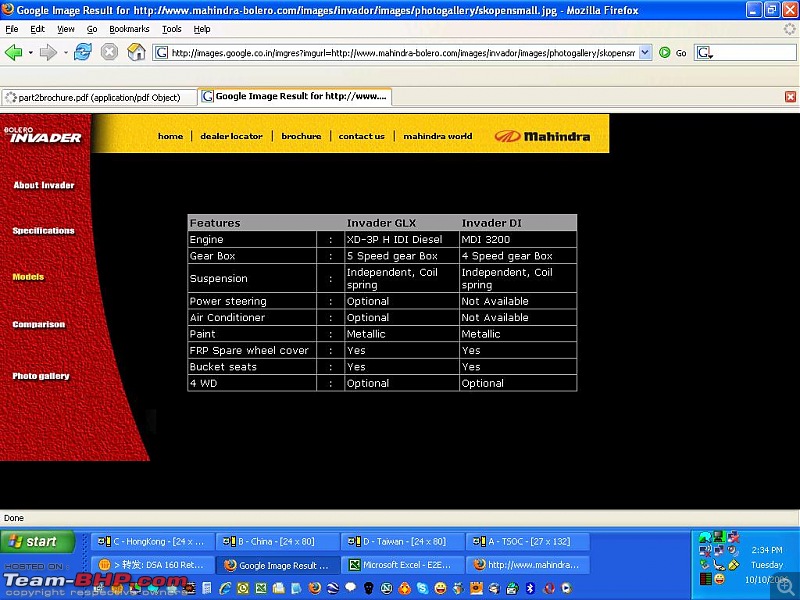Click the XD-3P H IDI Diesel cell
800x600 pixels.
coord(402,239)
